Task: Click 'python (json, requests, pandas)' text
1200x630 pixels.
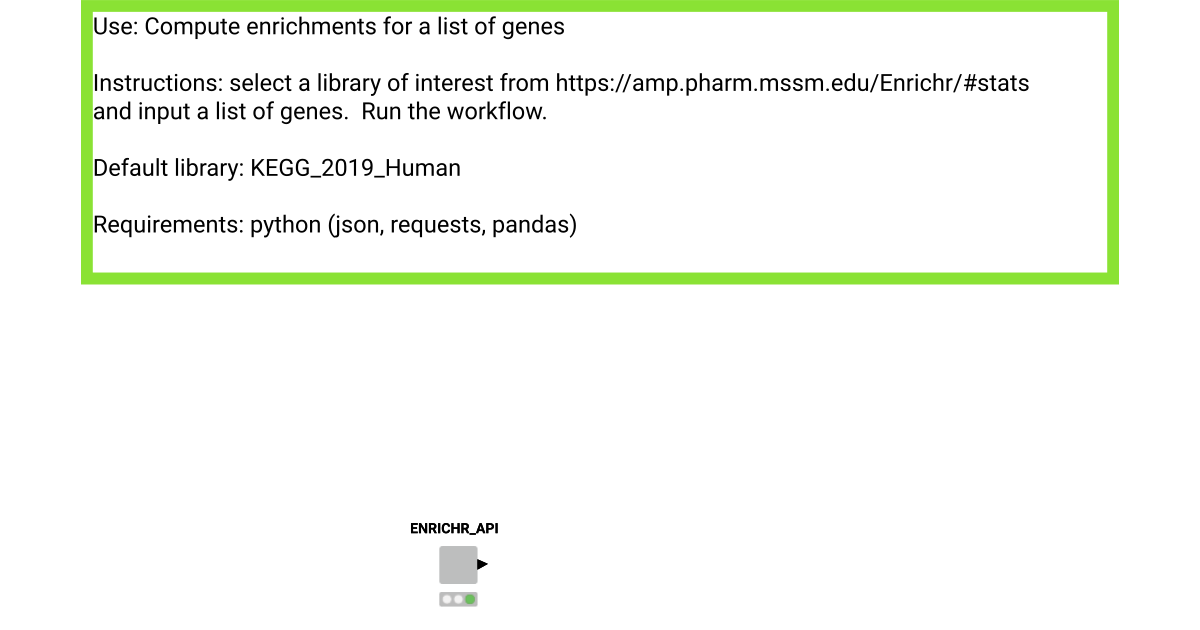Action: pyautogui.click(x=413, y=225)
